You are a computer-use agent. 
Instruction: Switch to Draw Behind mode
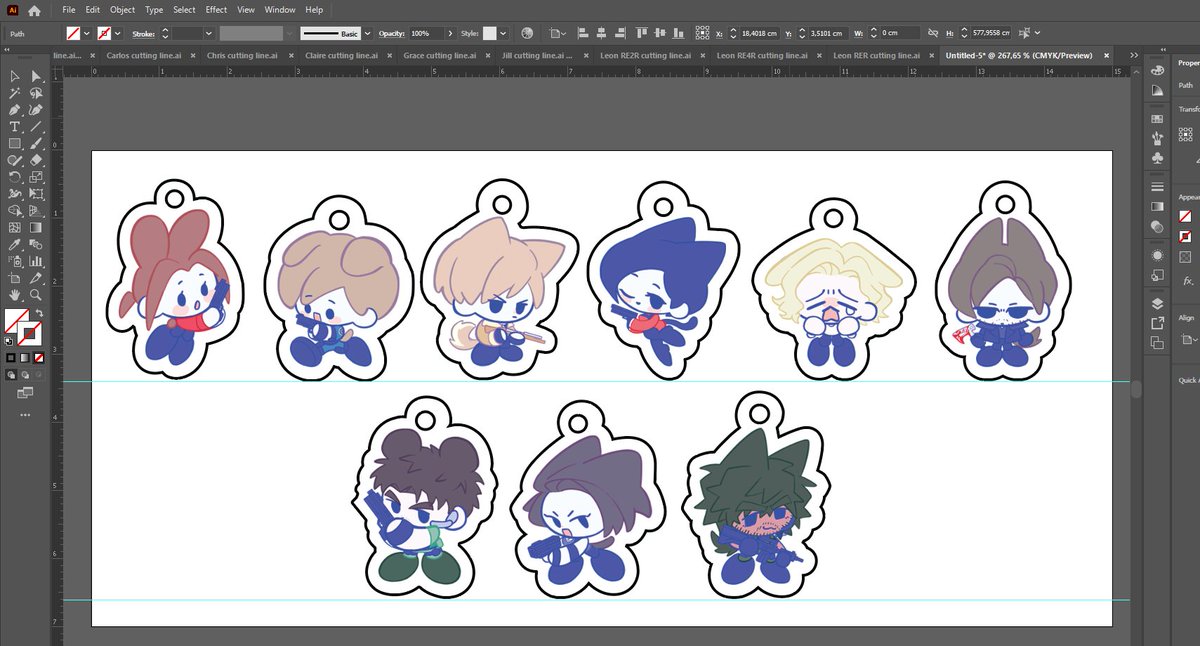25,376
